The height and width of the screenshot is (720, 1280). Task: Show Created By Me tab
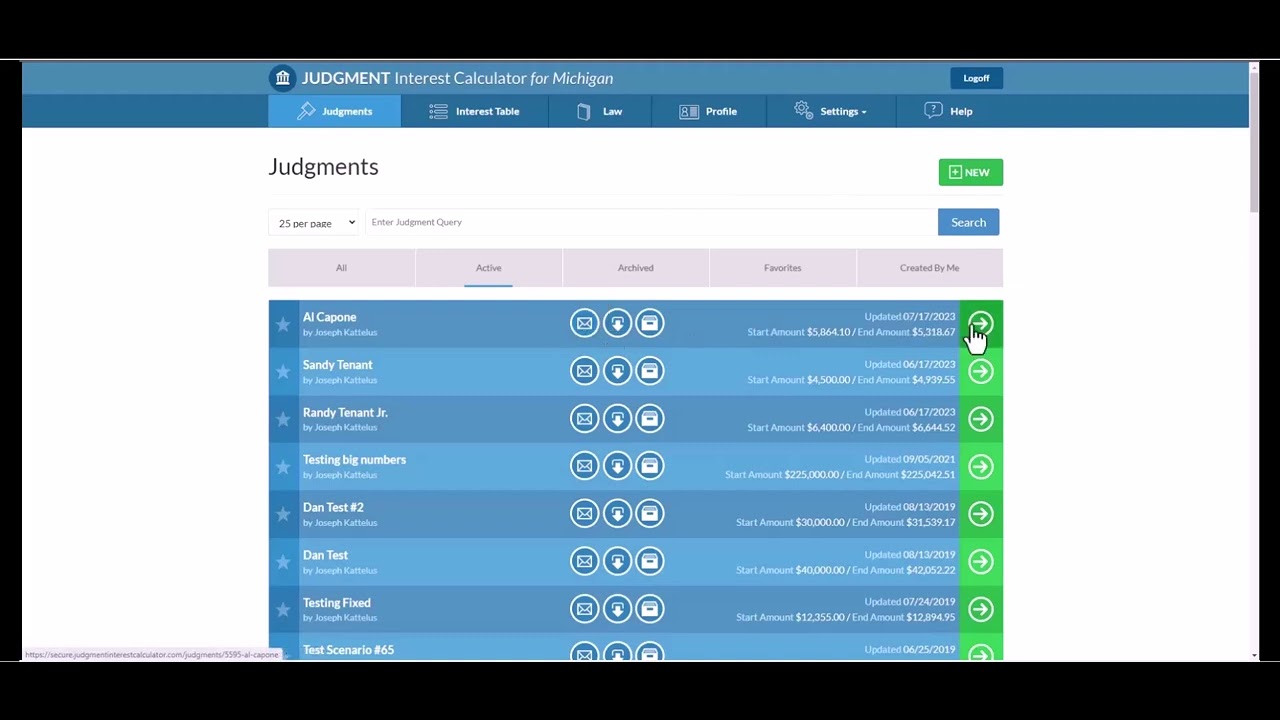click(929, 268)
